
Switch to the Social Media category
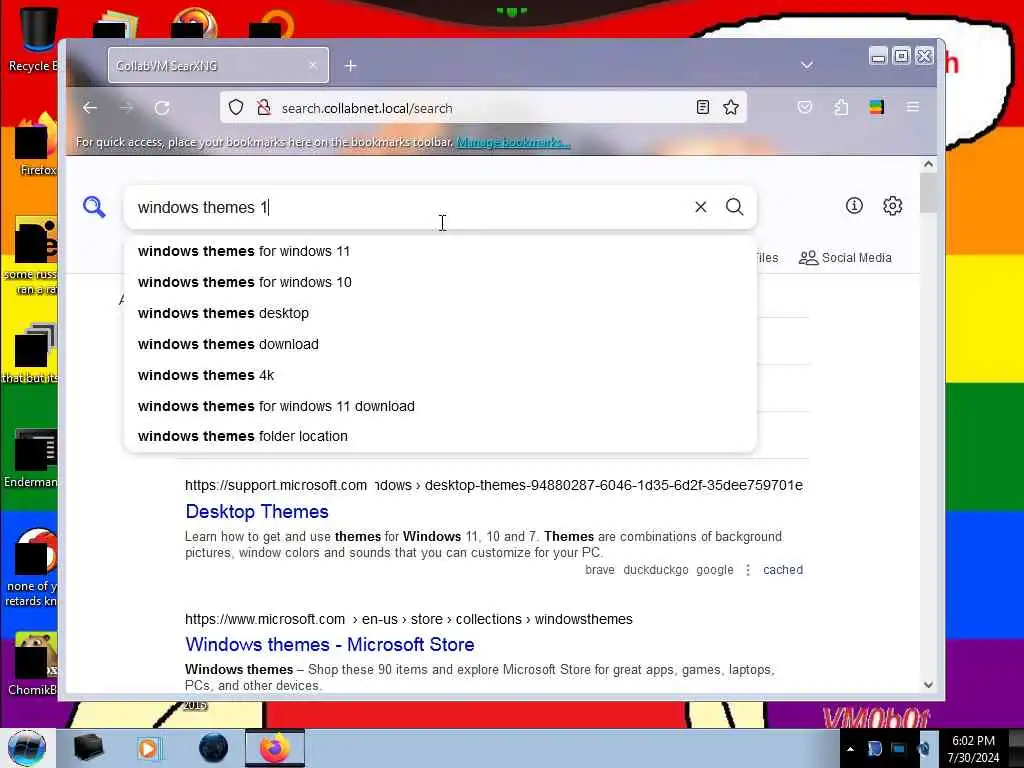[845, 258]
